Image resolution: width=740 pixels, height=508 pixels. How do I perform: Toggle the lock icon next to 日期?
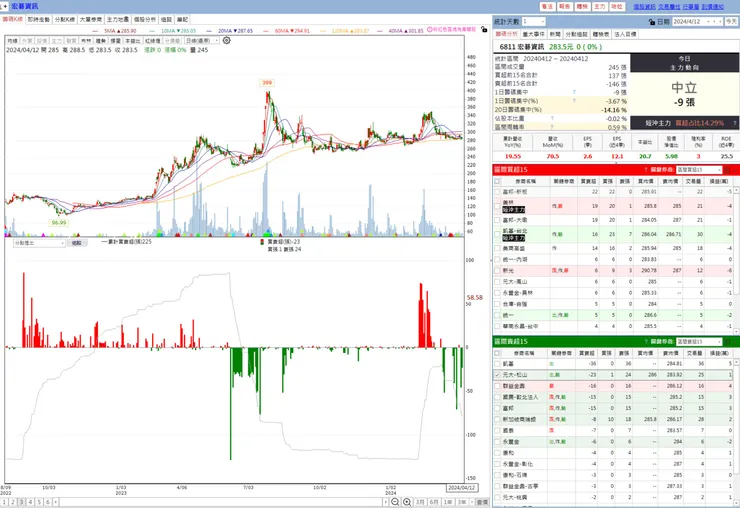point(652,22)
